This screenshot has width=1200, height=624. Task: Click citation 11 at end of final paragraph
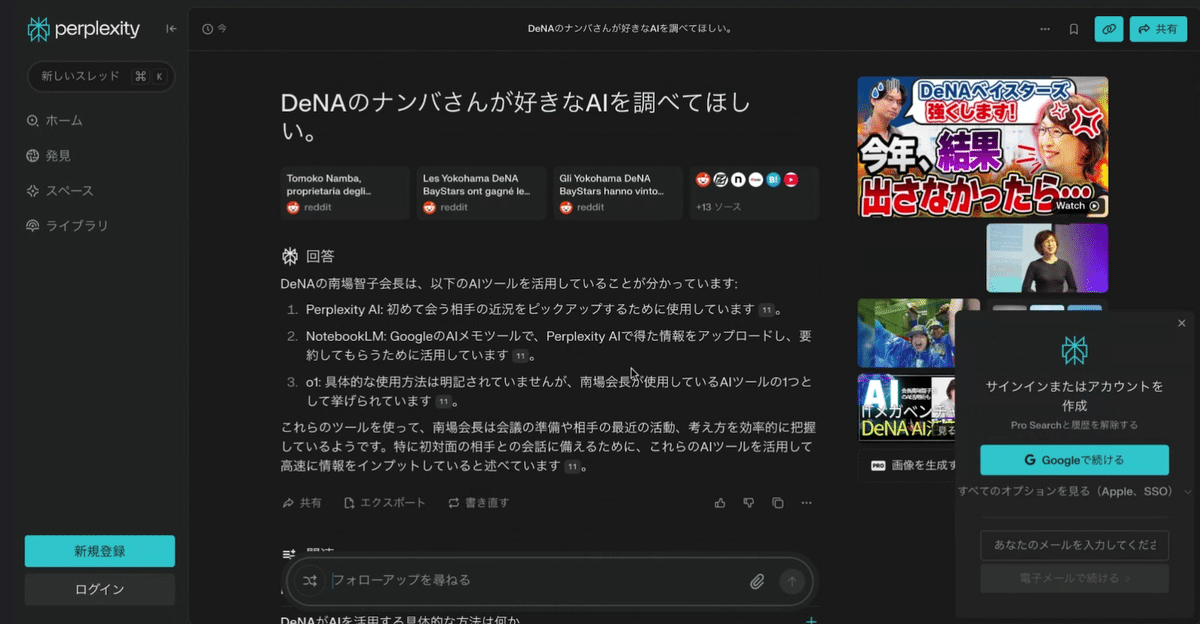[572, 467]
